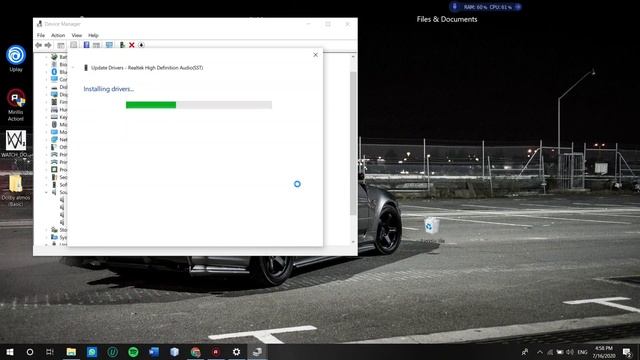This screenshot has height=360, width=640.
Task: Click the green driver installation progress bar
Action: click(199, 105)
